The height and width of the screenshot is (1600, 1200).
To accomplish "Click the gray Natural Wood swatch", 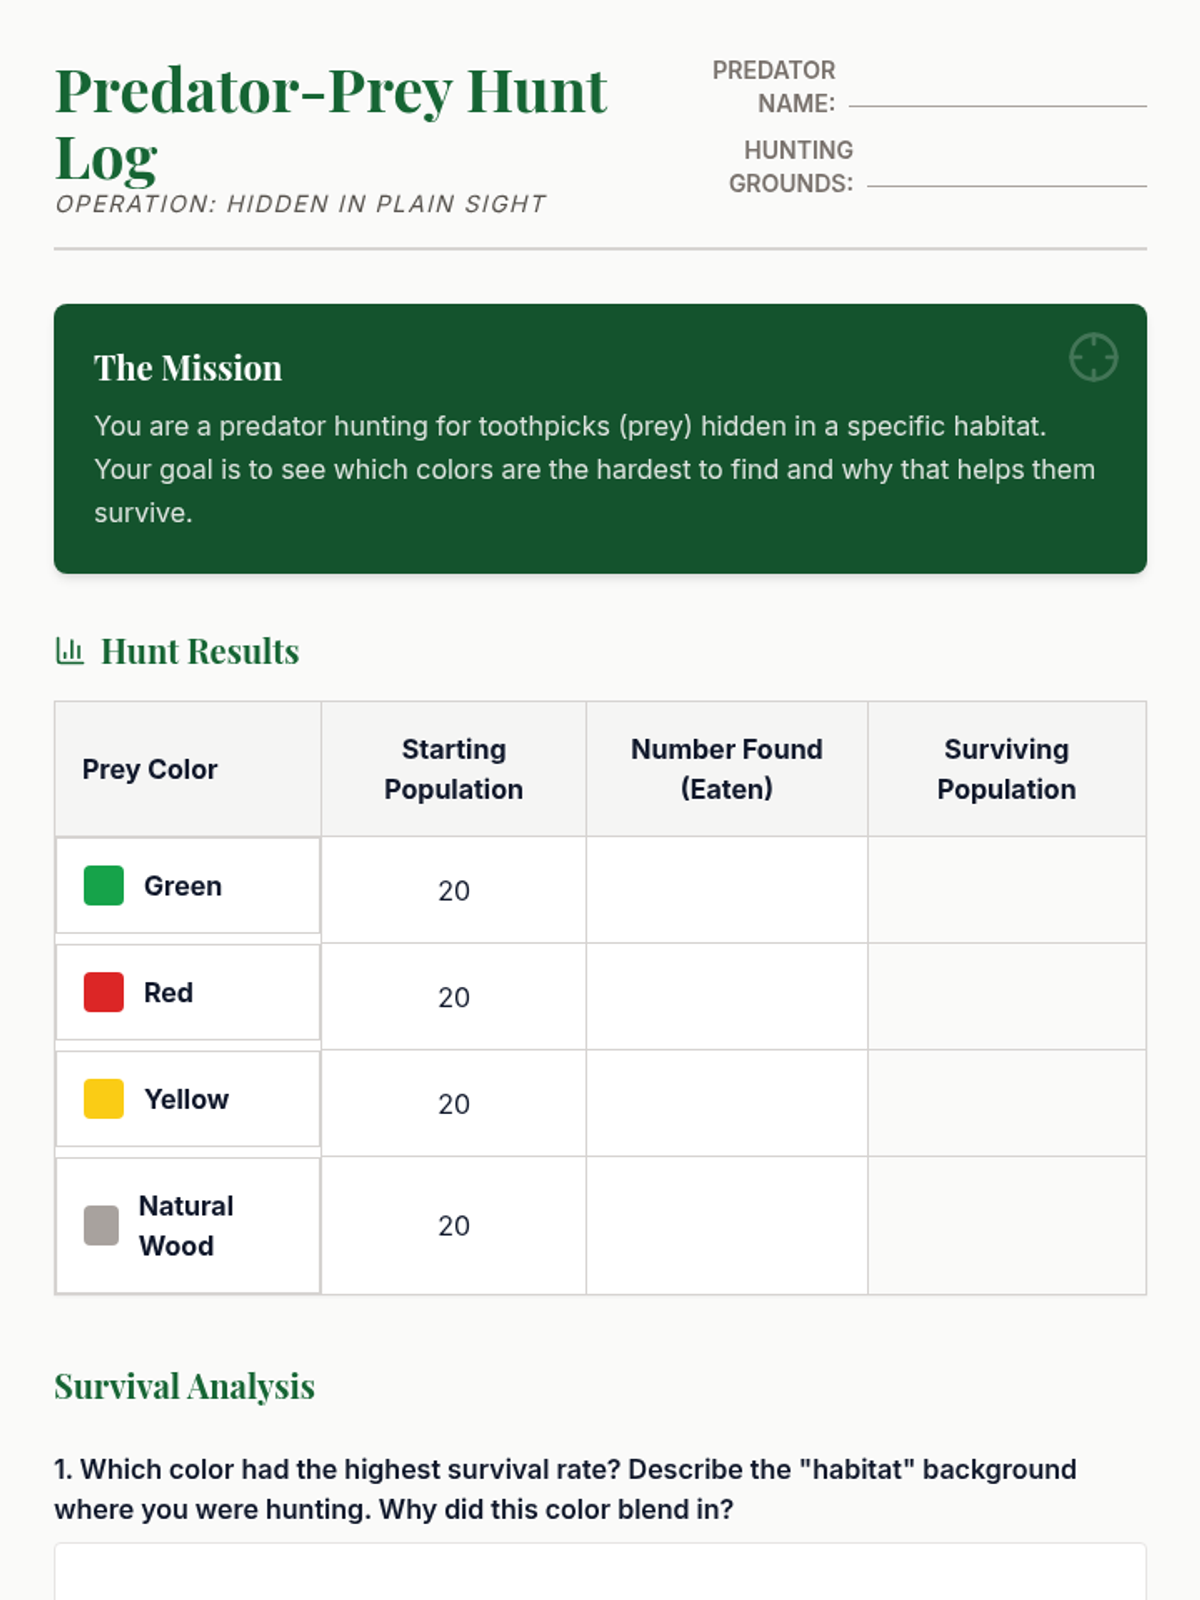I will coord(101,1225).
